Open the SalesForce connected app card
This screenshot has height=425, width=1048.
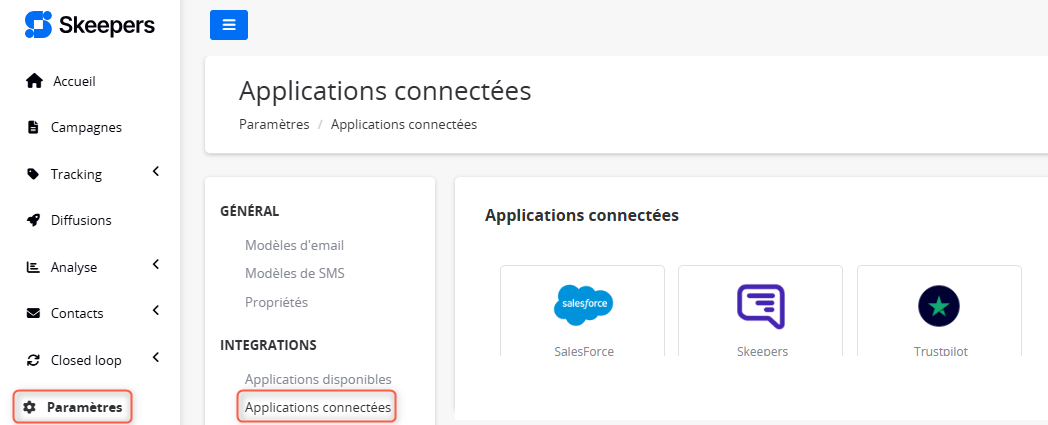pos(583,311)
